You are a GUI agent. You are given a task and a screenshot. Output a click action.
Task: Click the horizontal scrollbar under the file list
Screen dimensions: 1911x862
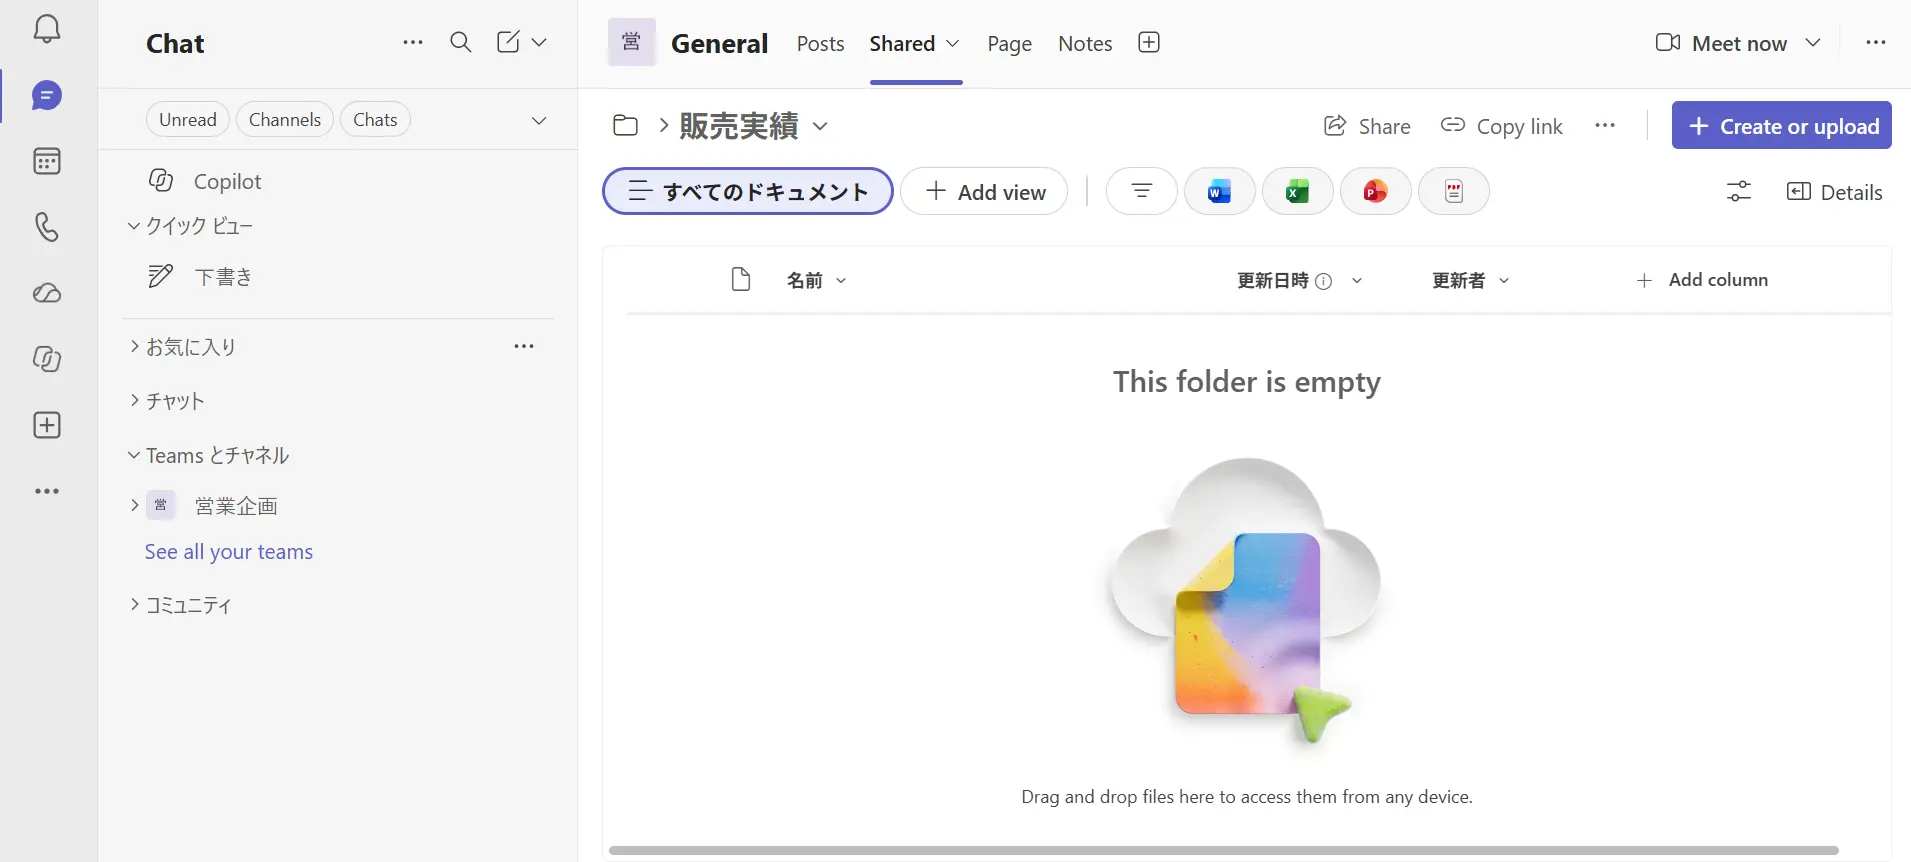(1223, 850)
